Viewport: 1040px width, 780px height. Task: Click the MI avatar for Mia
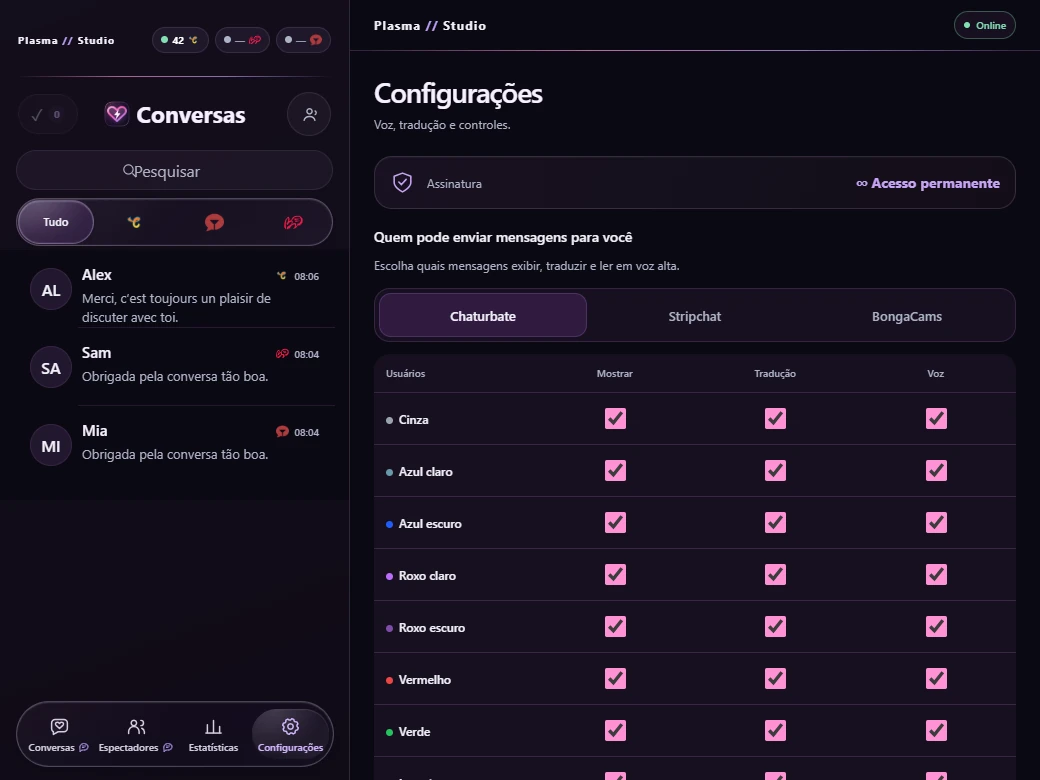[51, 446]
